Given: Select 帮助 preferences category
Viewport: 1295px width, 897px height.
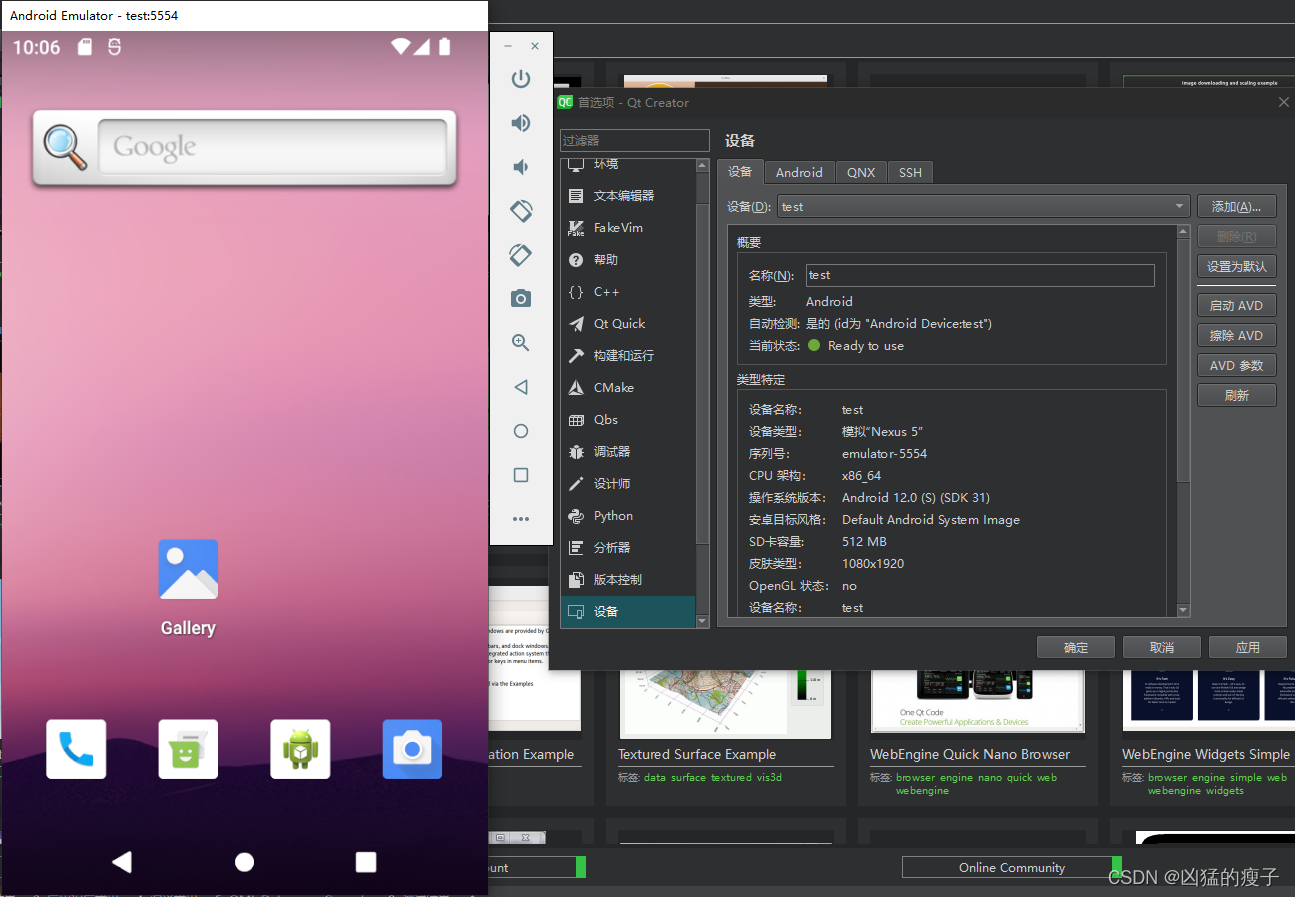Looking at the screenshot, I should coord(628,260).
